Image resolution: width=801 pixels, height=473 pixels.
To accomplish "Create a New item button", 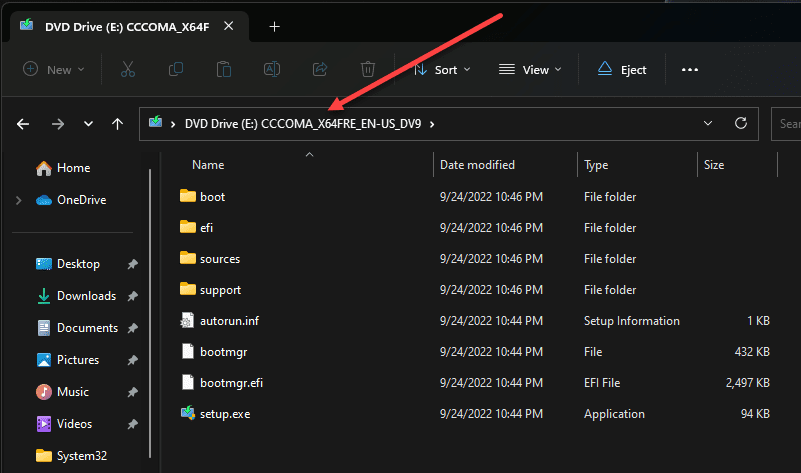I will click(54, 70).
